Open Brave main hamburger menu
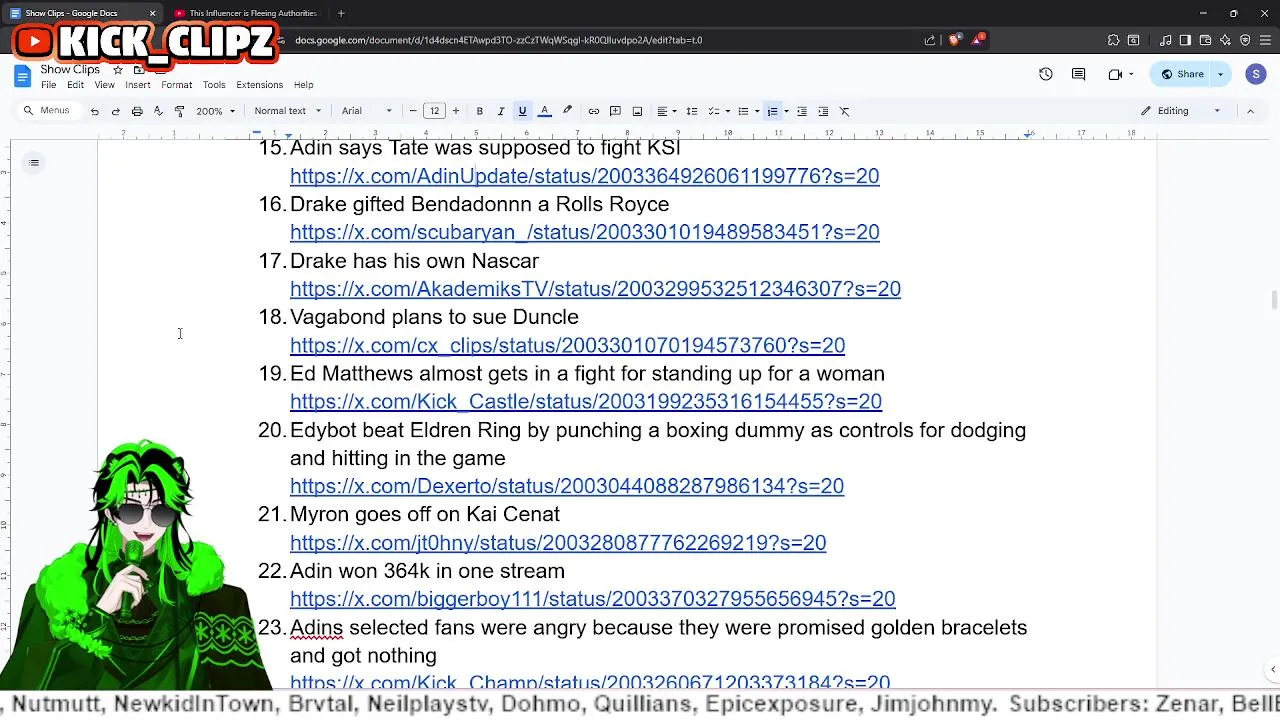 coord(1265,40)
